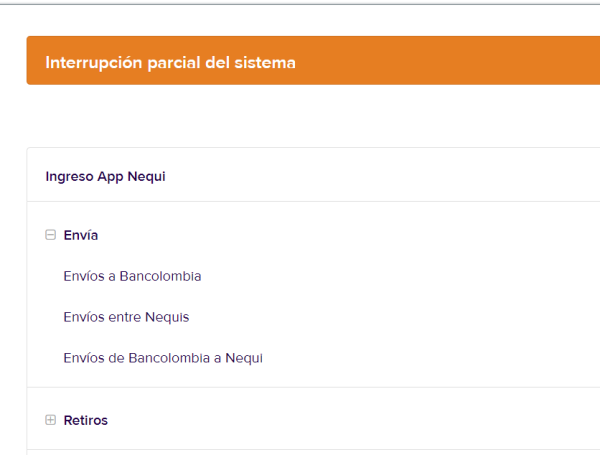Click the Retiros group heading
The height and width of the screenshot is (455, 600).
(x=85, y=420)
